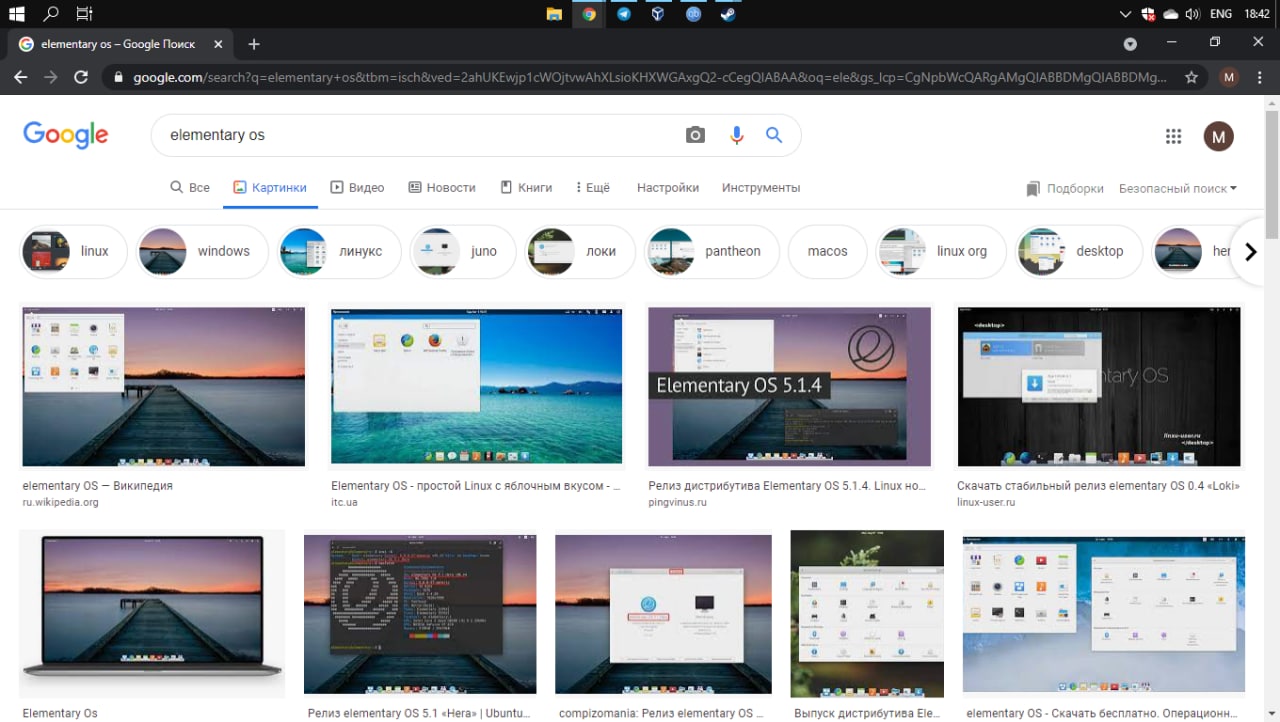
Task: Filter by the linux org chip
Action: click(941, 251)
